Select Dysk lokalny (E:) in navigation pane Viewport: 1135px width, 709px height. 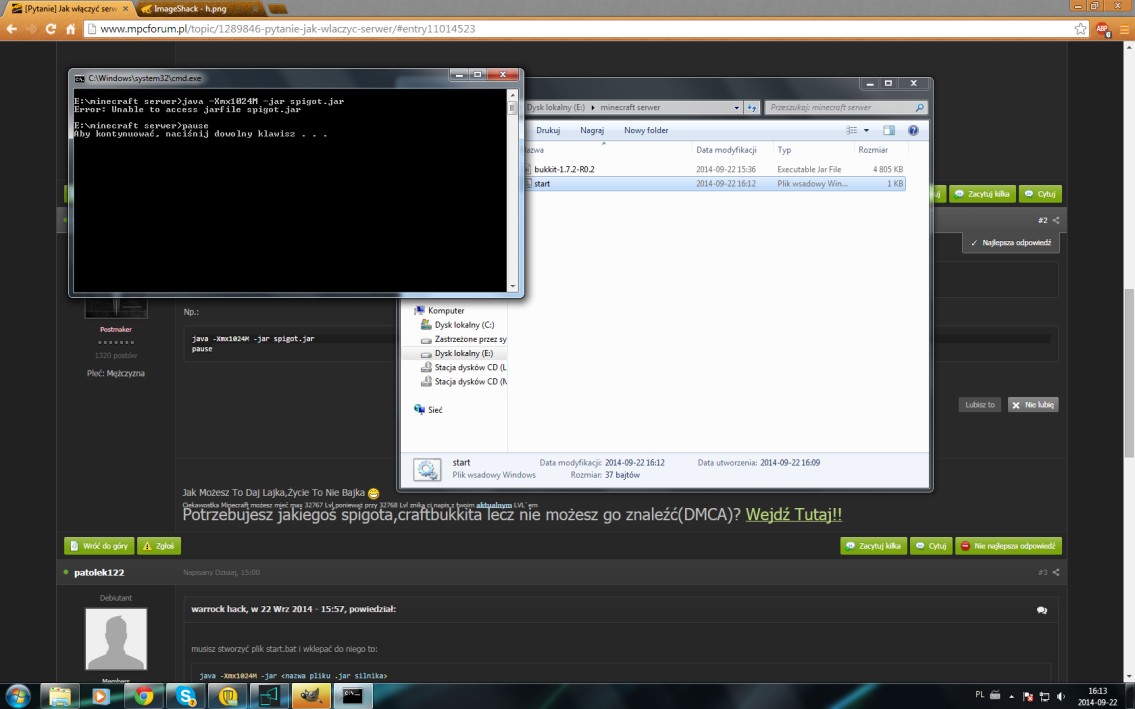pyautogui.click(x=463, y=353)
